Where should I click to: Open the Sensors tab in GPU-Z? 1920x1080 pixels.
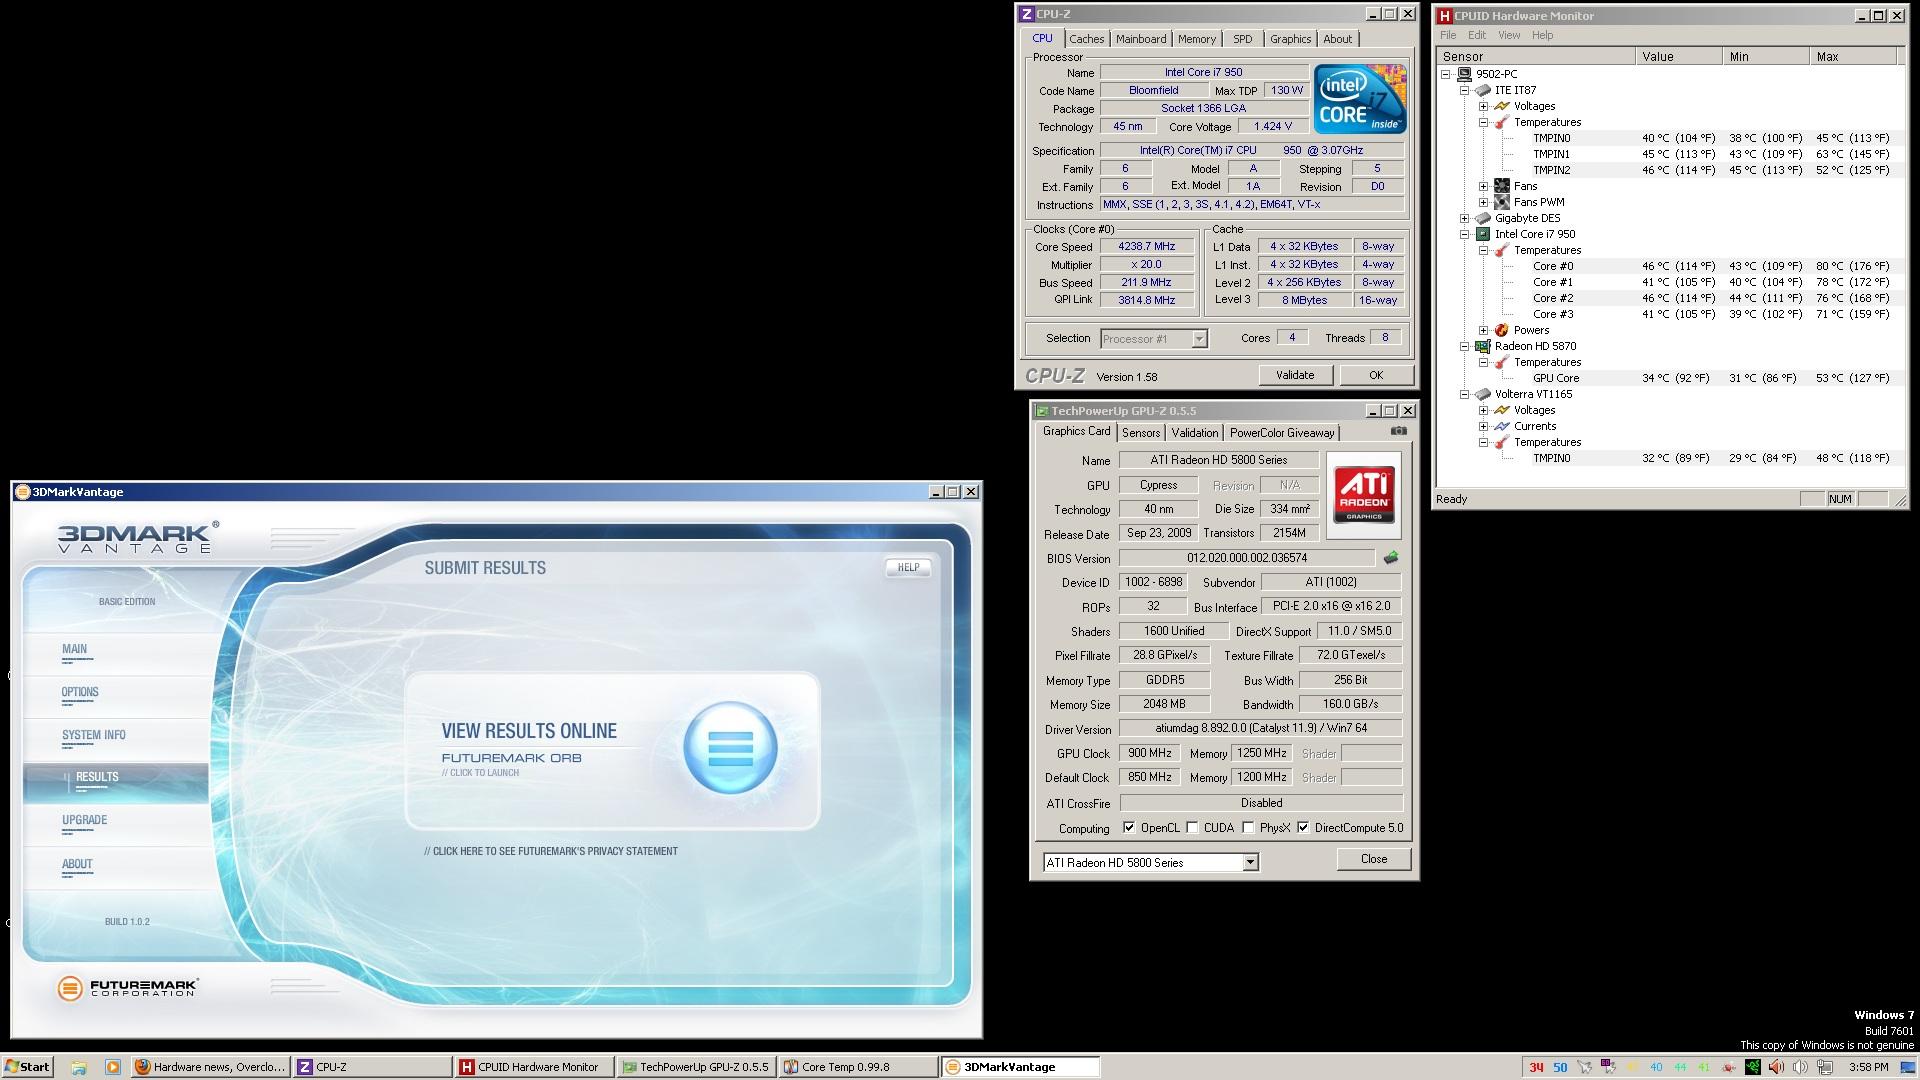point(1141,433)
